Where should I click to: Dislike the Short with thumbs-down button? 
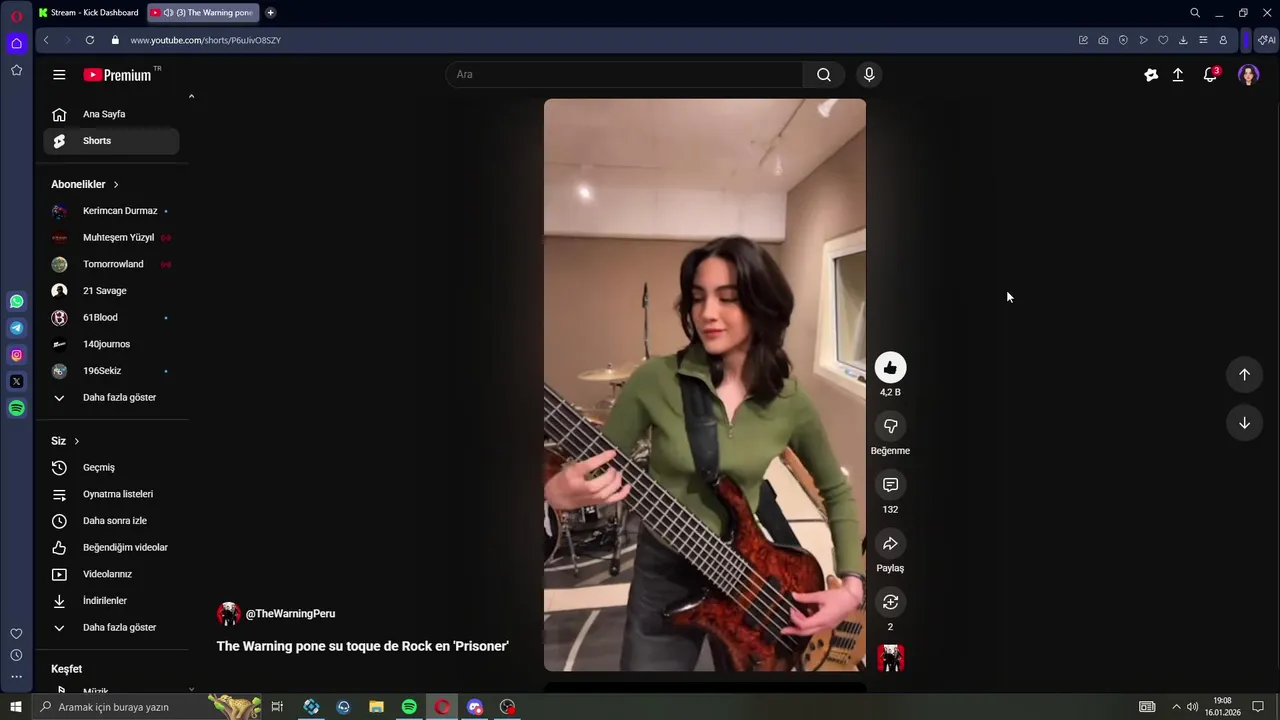[890, 426]
